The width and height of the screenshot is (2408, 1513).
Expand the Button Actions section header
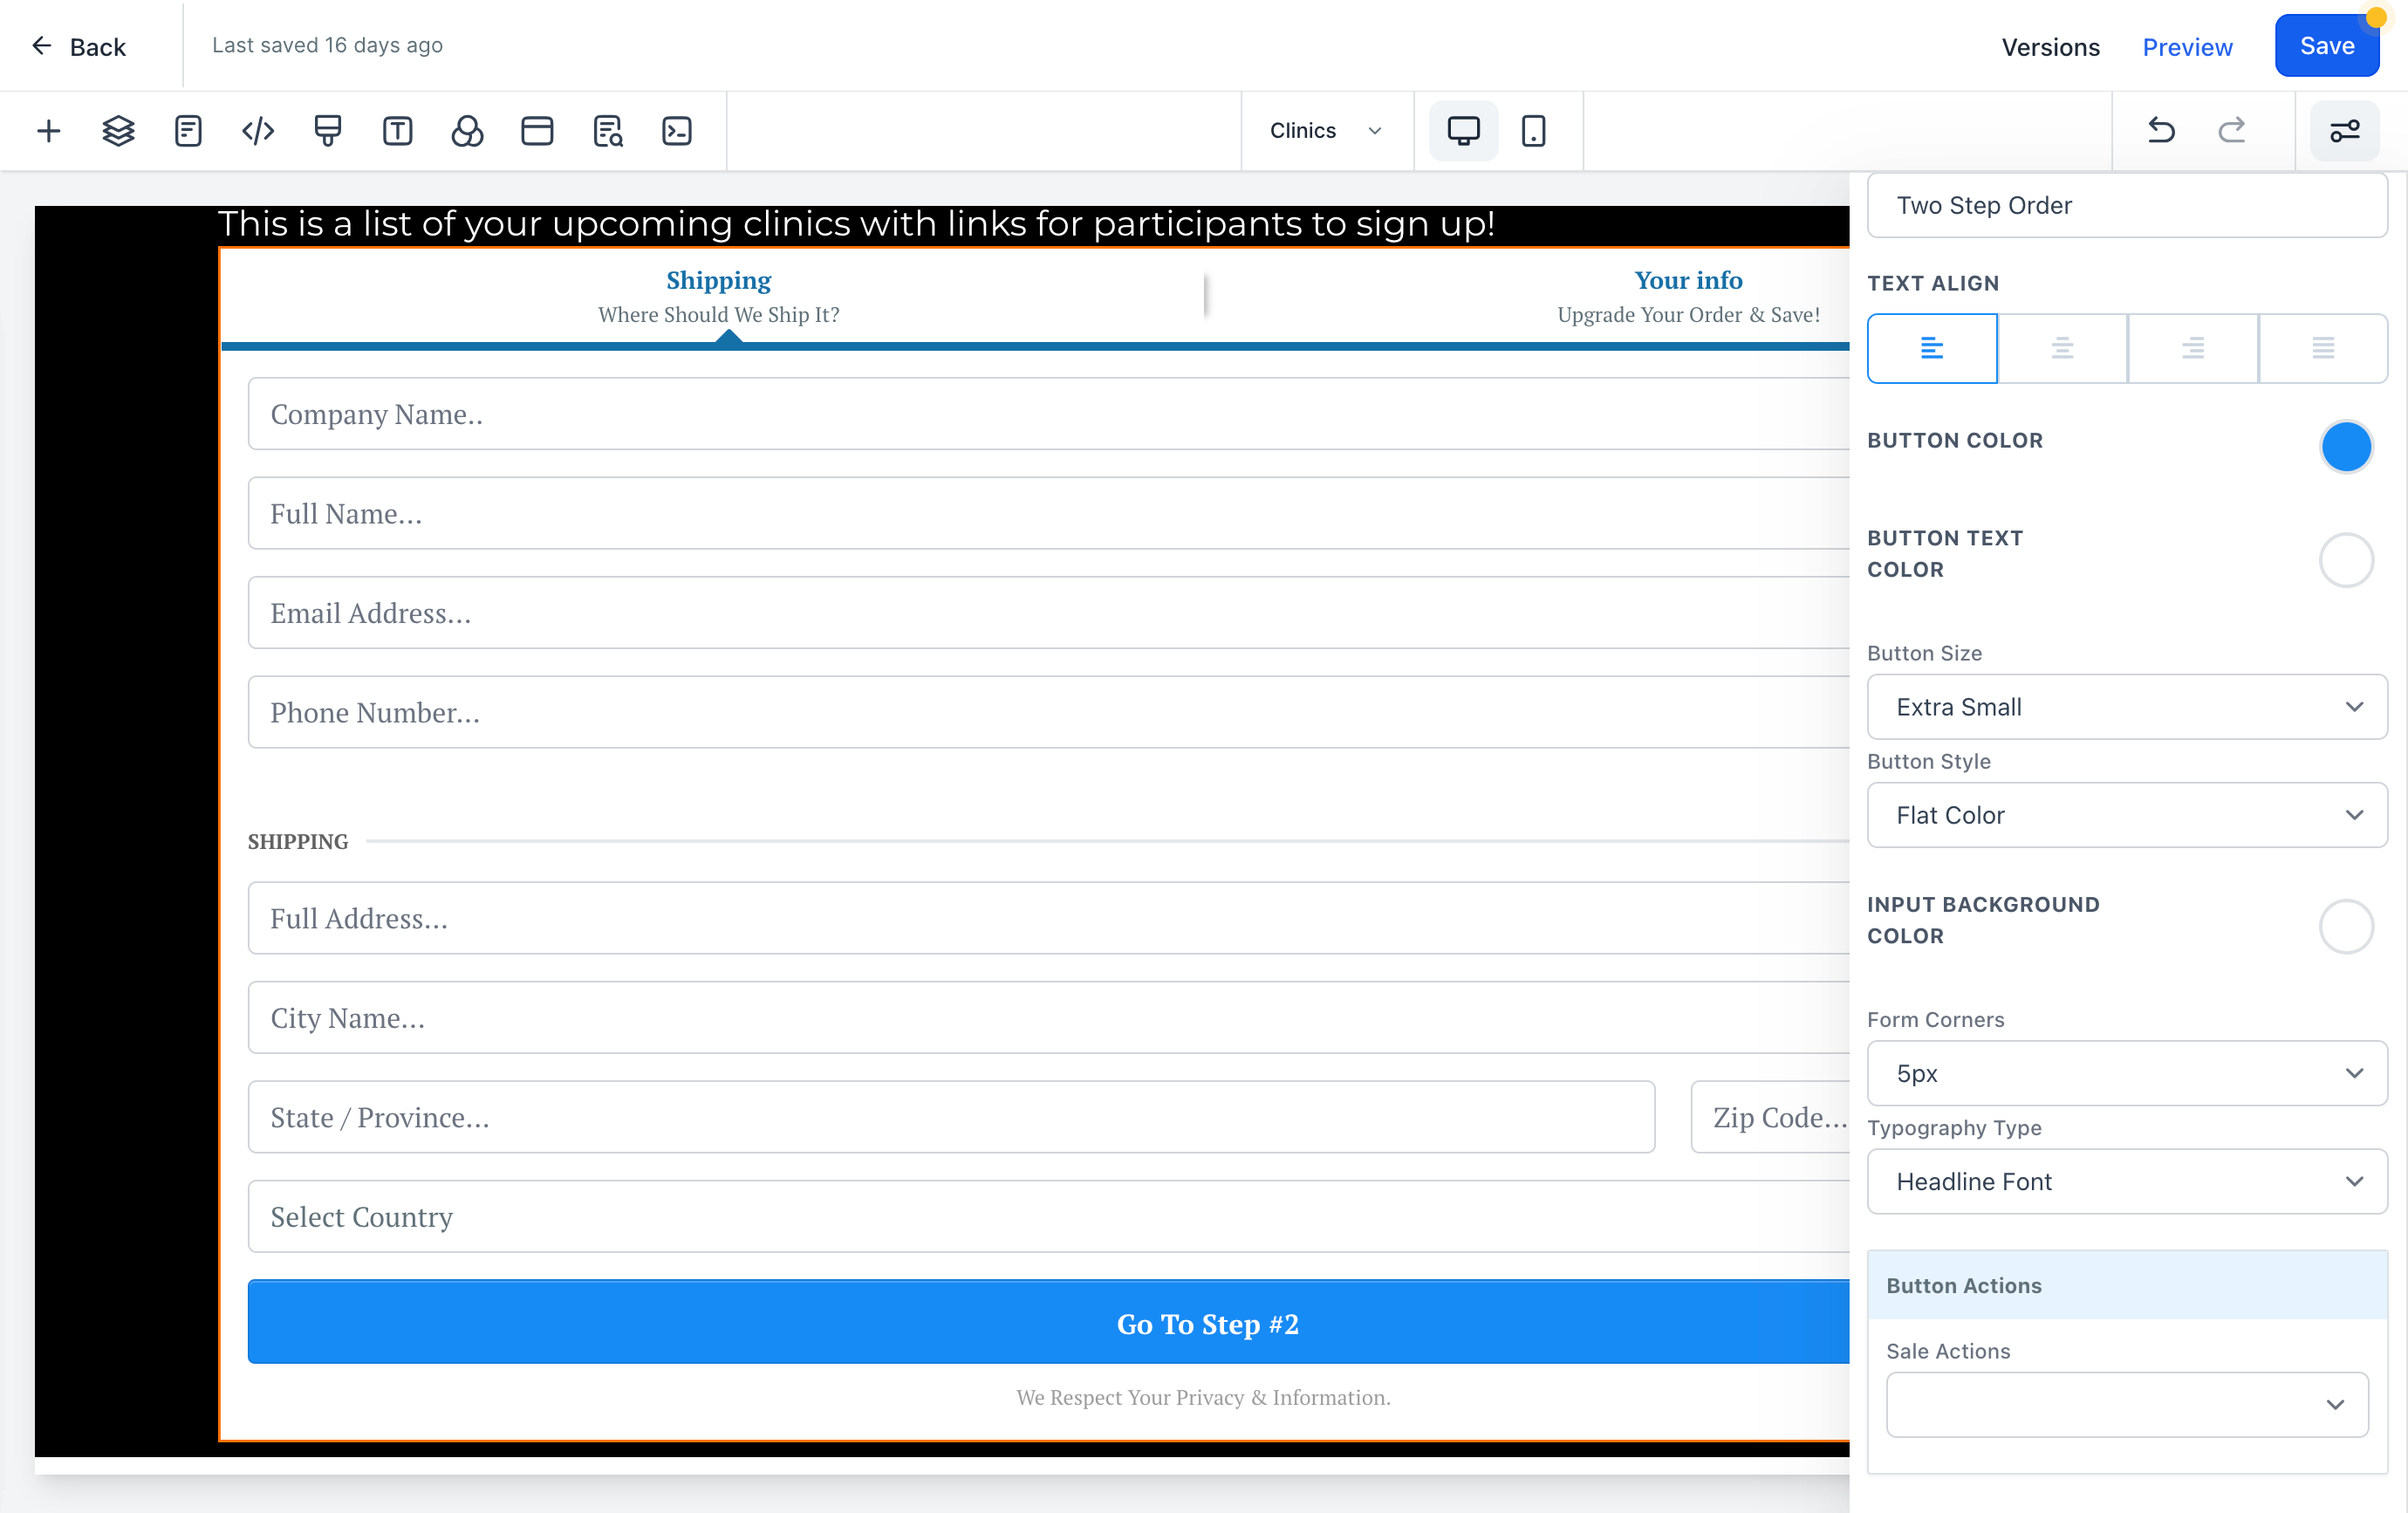2127,1285
